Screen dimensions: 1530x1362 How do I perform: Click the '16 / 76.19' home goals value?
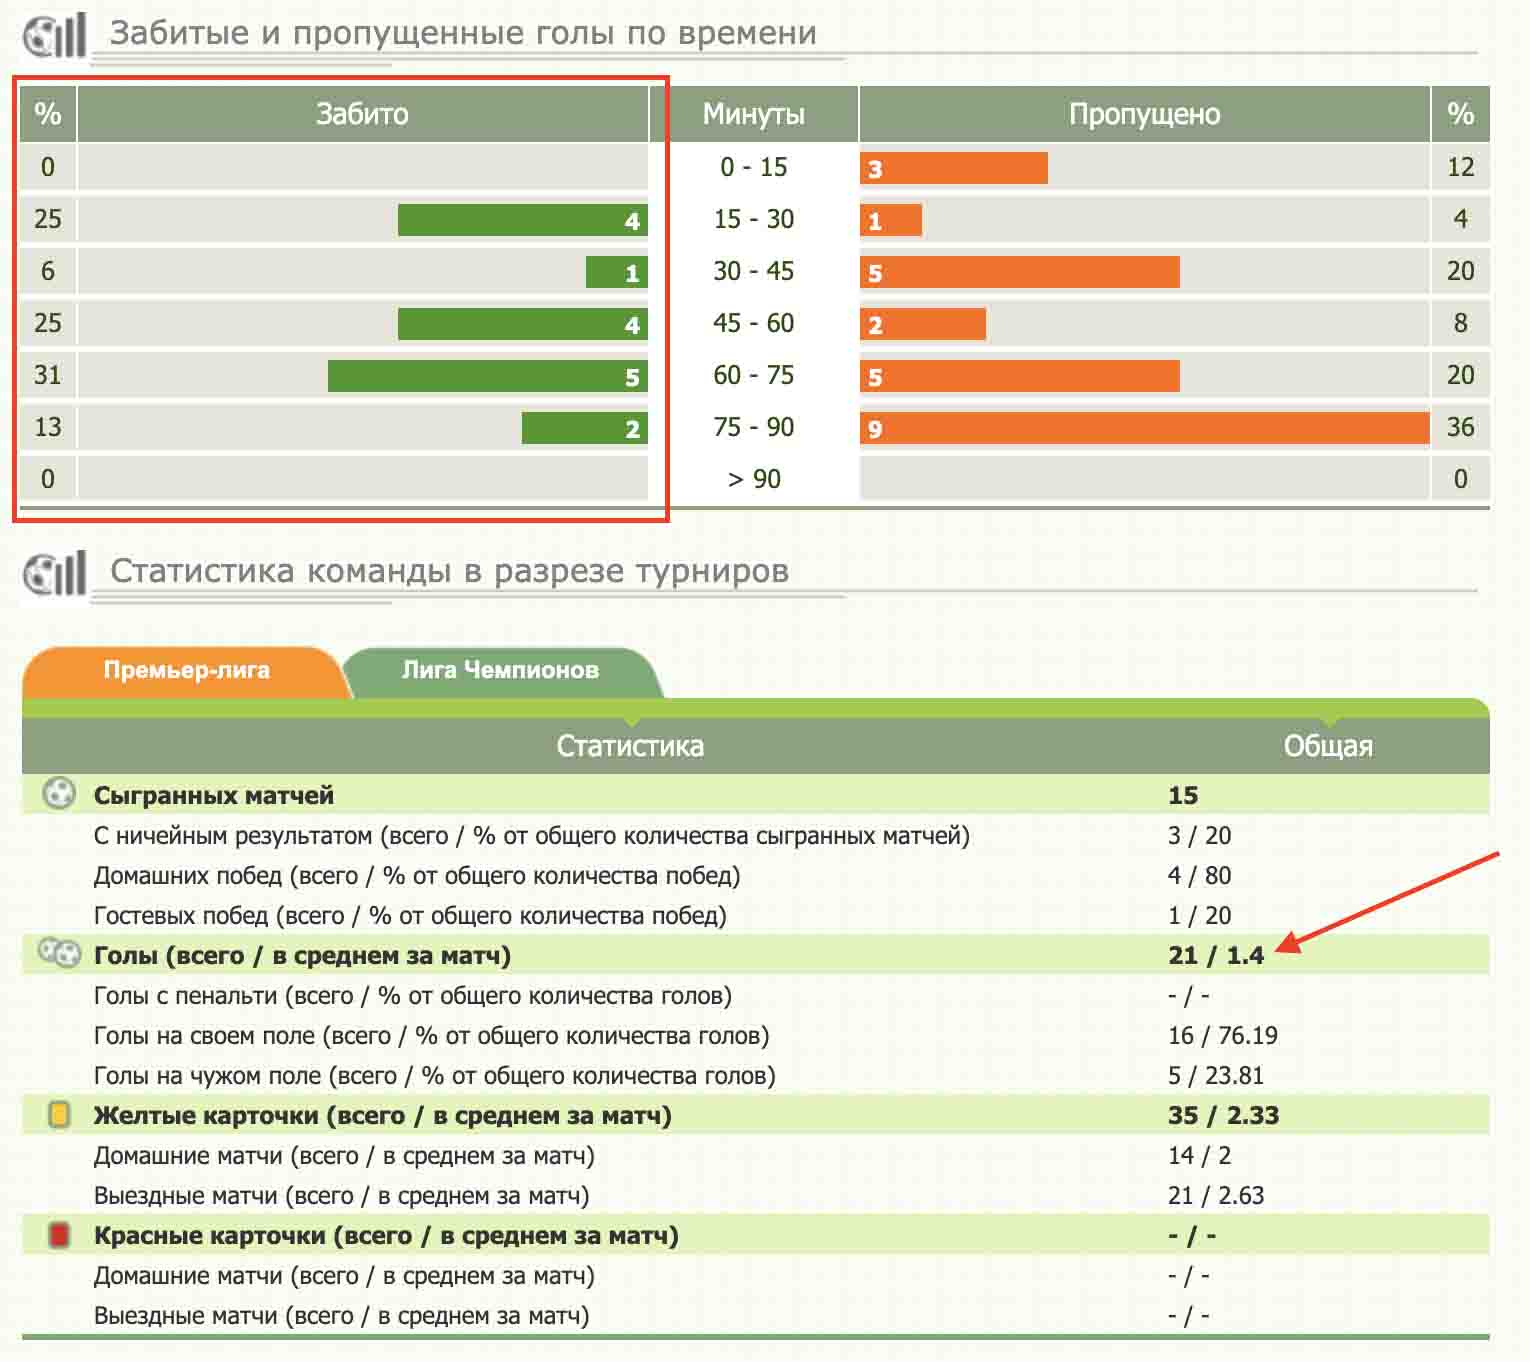tap(1223, 1035)
